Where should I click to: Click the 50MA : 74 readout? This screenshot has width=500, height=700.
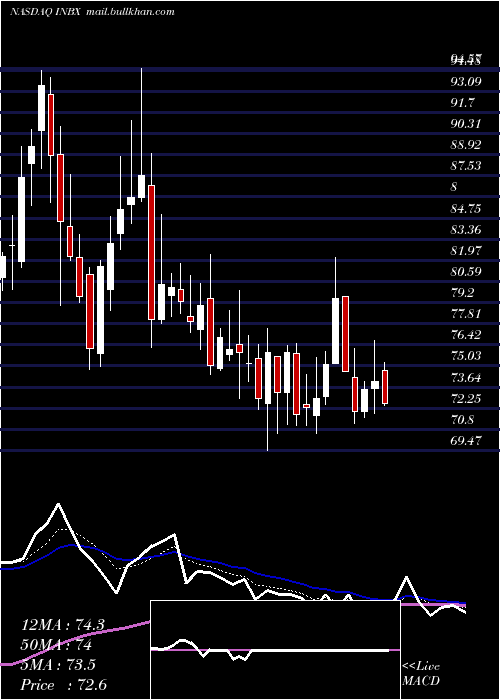(57, 645)
